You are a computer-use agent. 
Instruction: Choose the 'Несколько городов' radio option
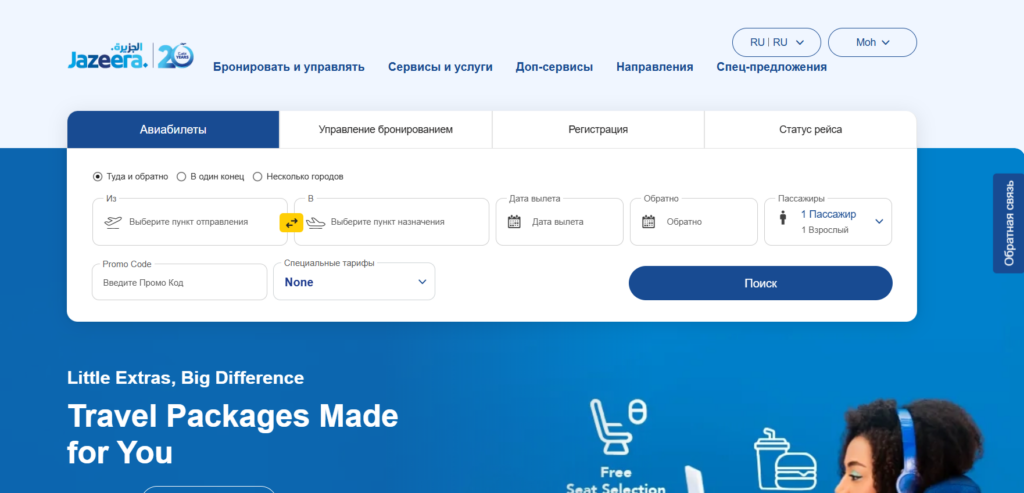(258, 176)
